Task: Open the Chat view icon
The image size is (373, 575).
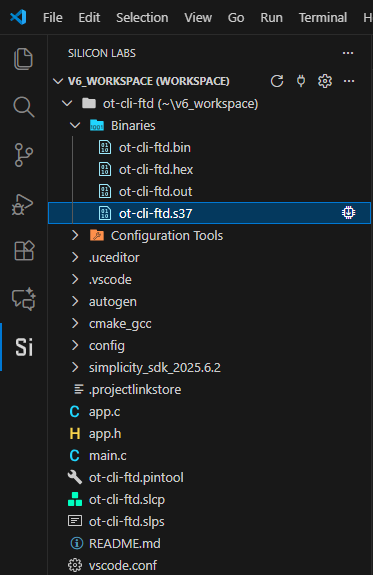Action: (24, 299)
